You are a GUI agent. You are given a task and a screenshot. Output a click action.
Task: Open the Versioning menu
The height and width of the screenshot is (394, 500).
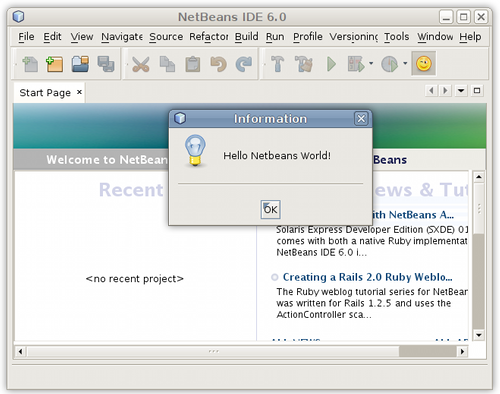click(354, 36)
